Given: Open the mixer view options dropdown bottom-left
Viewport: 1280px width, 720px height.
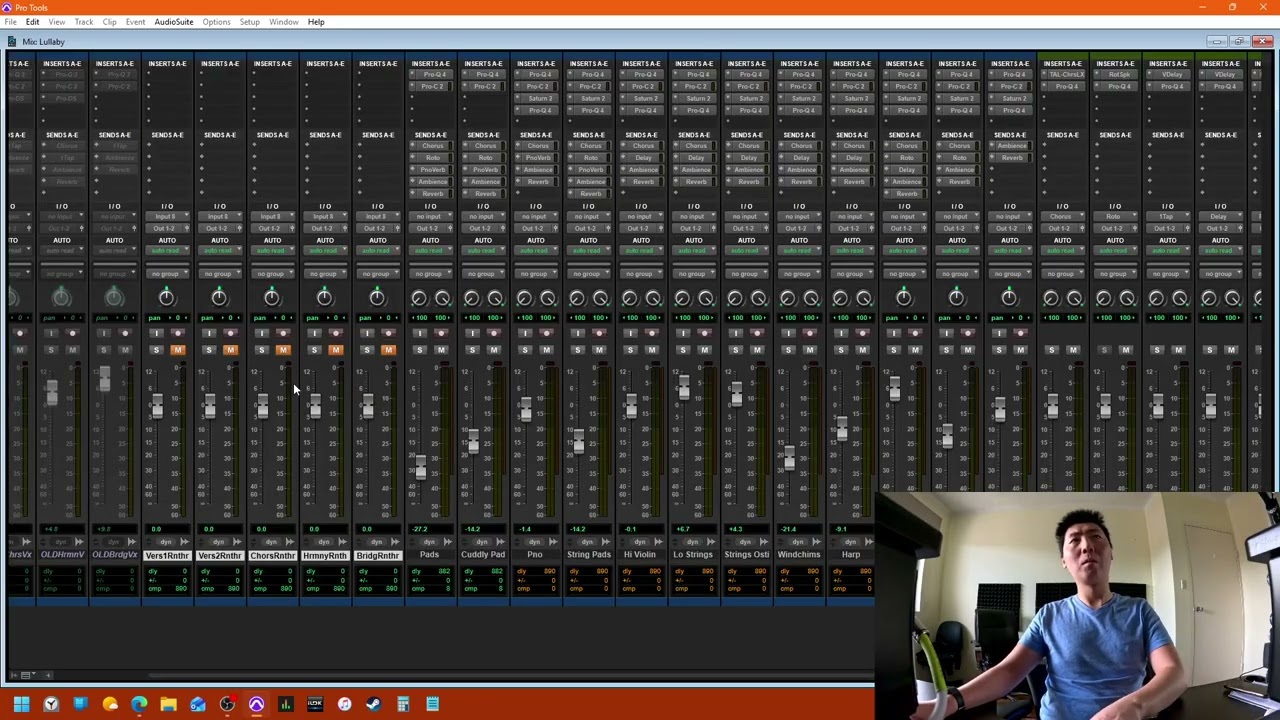Looking at the screenshot, I should (26, 675).
